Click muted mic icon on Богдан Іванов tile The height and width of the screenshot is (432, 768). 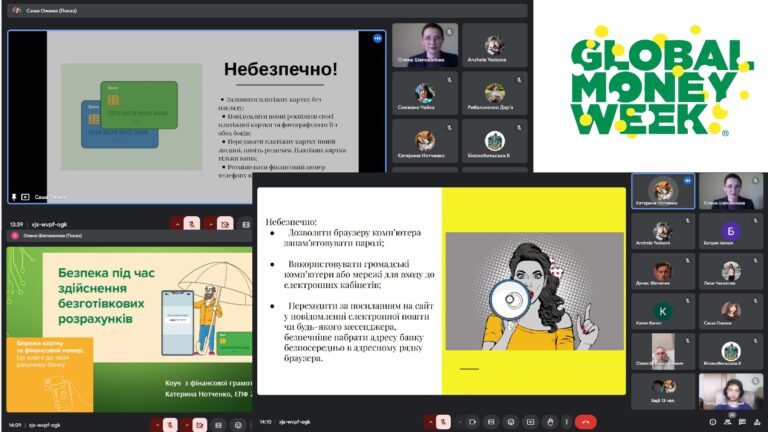point(756,220)
